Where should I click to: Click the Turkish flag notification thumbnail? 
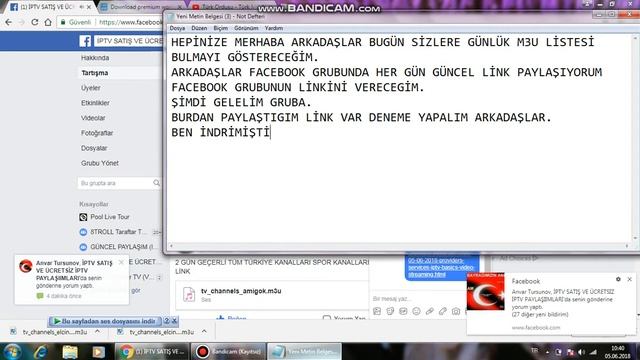point(485,291)
